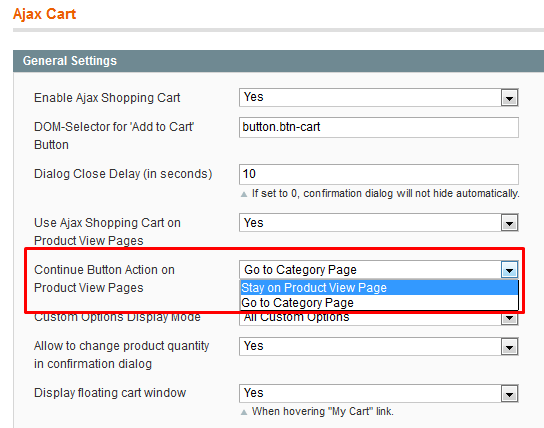Collapse the Continue Button Action dropdown arrow

click(x=509, y=270)
